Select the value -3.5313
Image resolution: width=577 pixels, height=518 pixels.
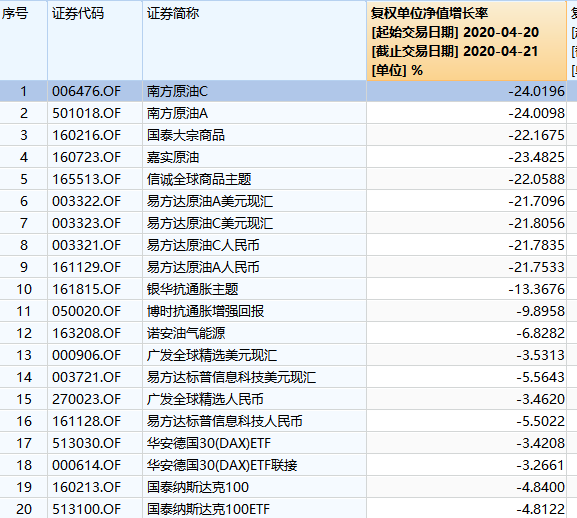pos(541,355)
